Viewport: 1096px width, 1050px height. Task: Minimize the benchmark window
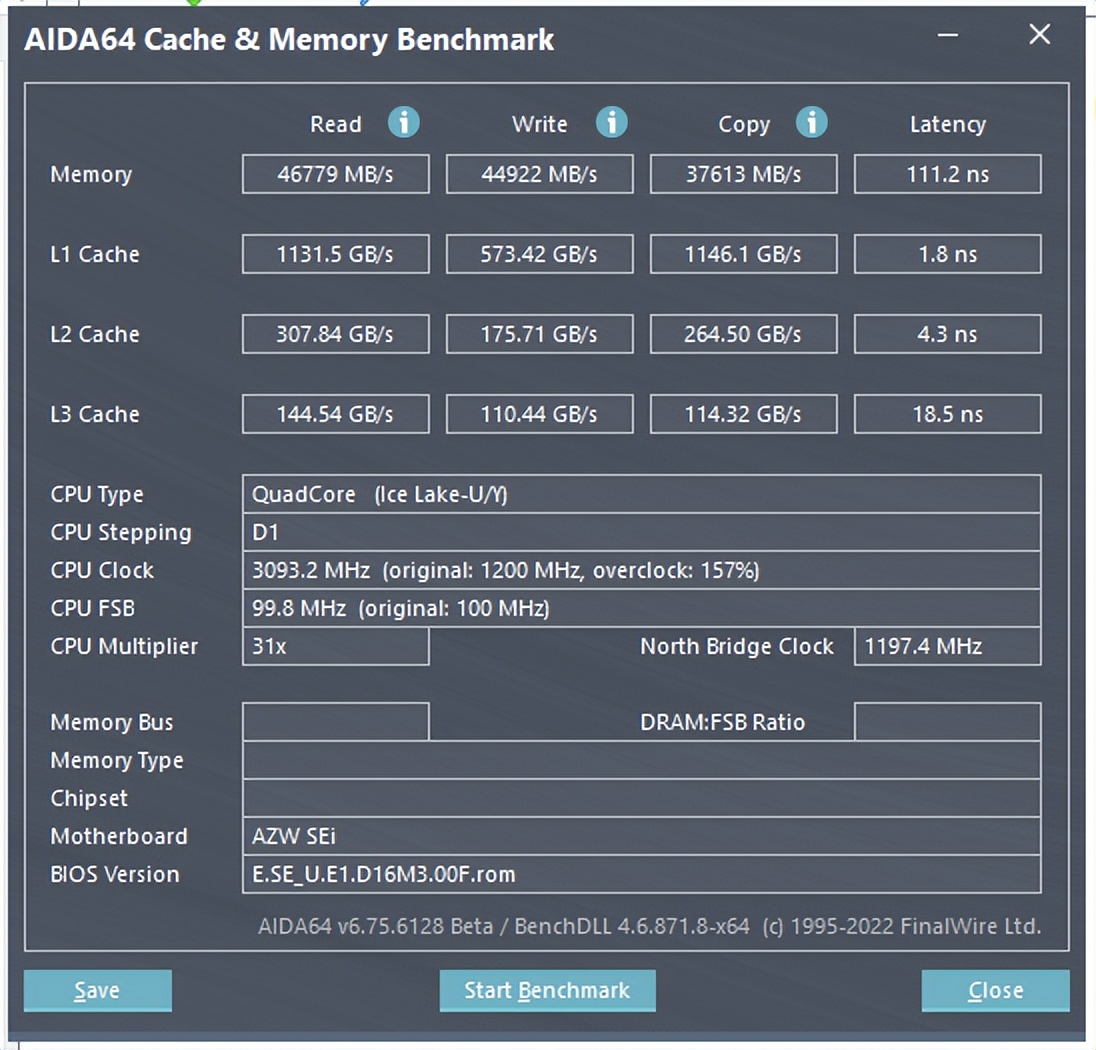click(948, 36)
